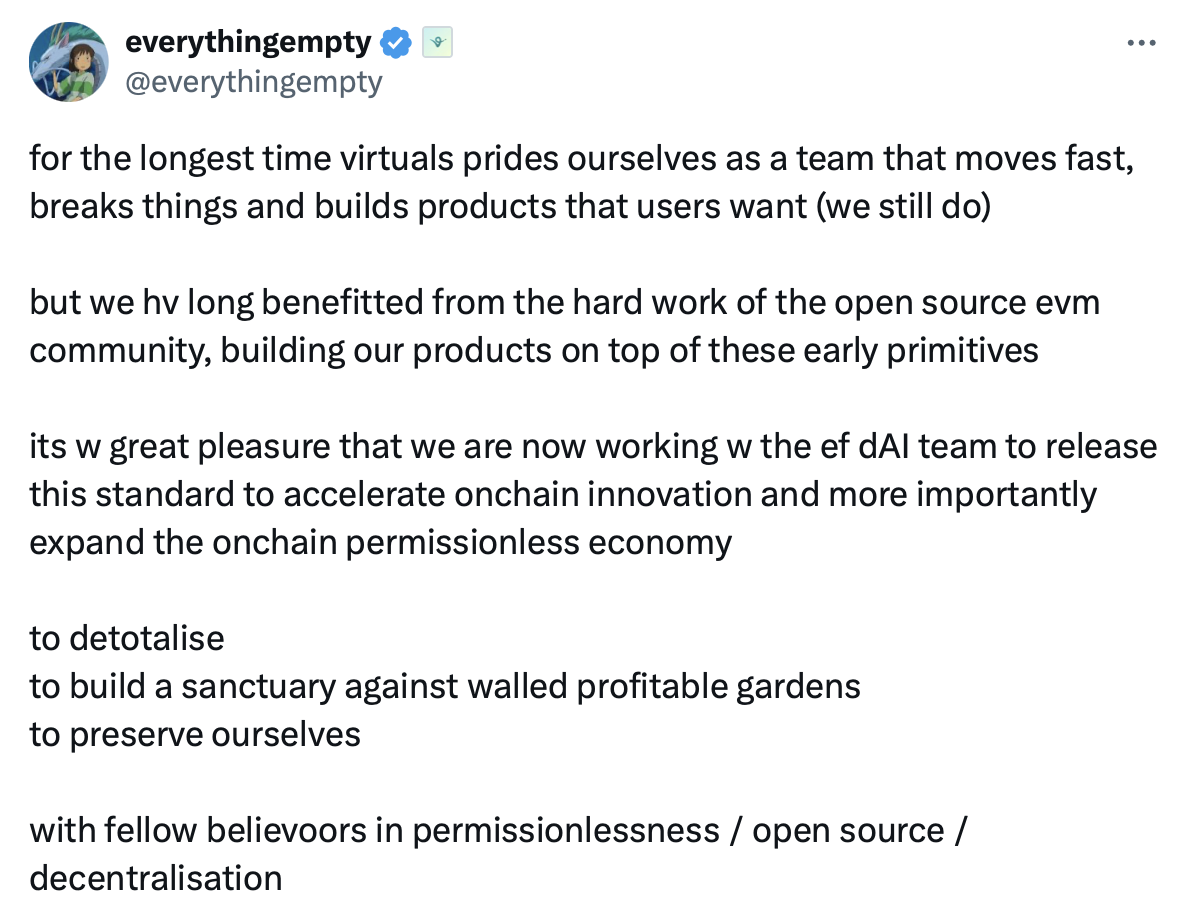1190x908 pixels.
Task: Open the three-dot more options menu
Action: coord(1141,44)
